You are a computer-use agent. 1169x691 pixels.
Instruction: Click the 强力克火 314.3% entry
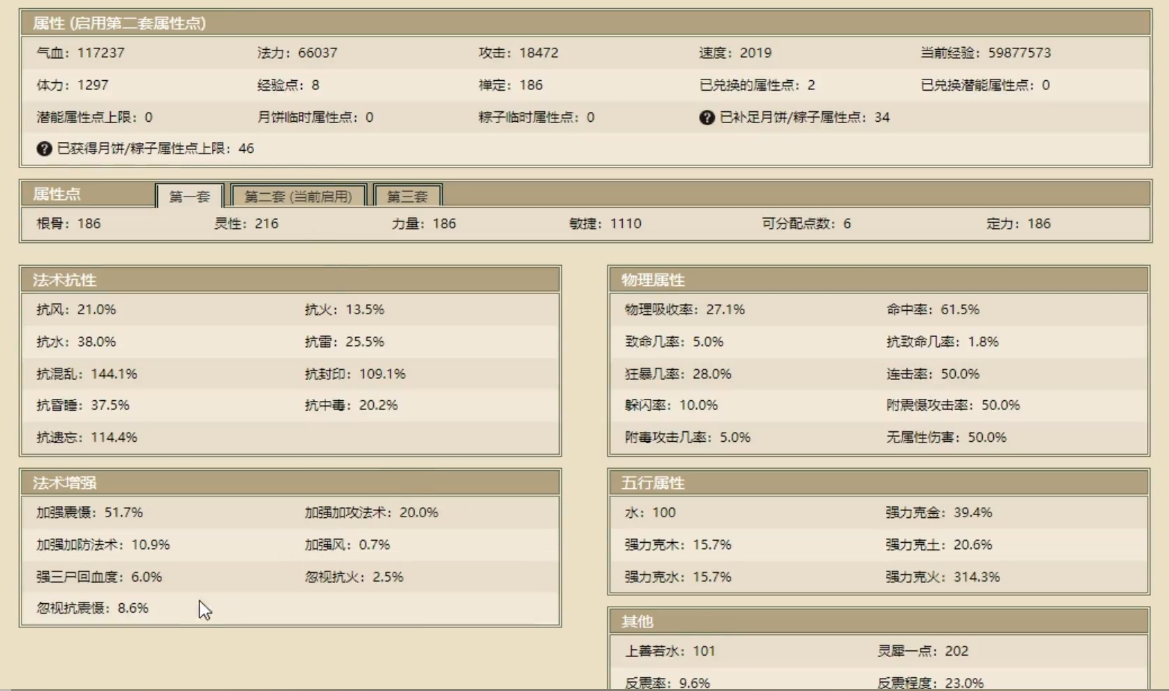coord(942,577)
